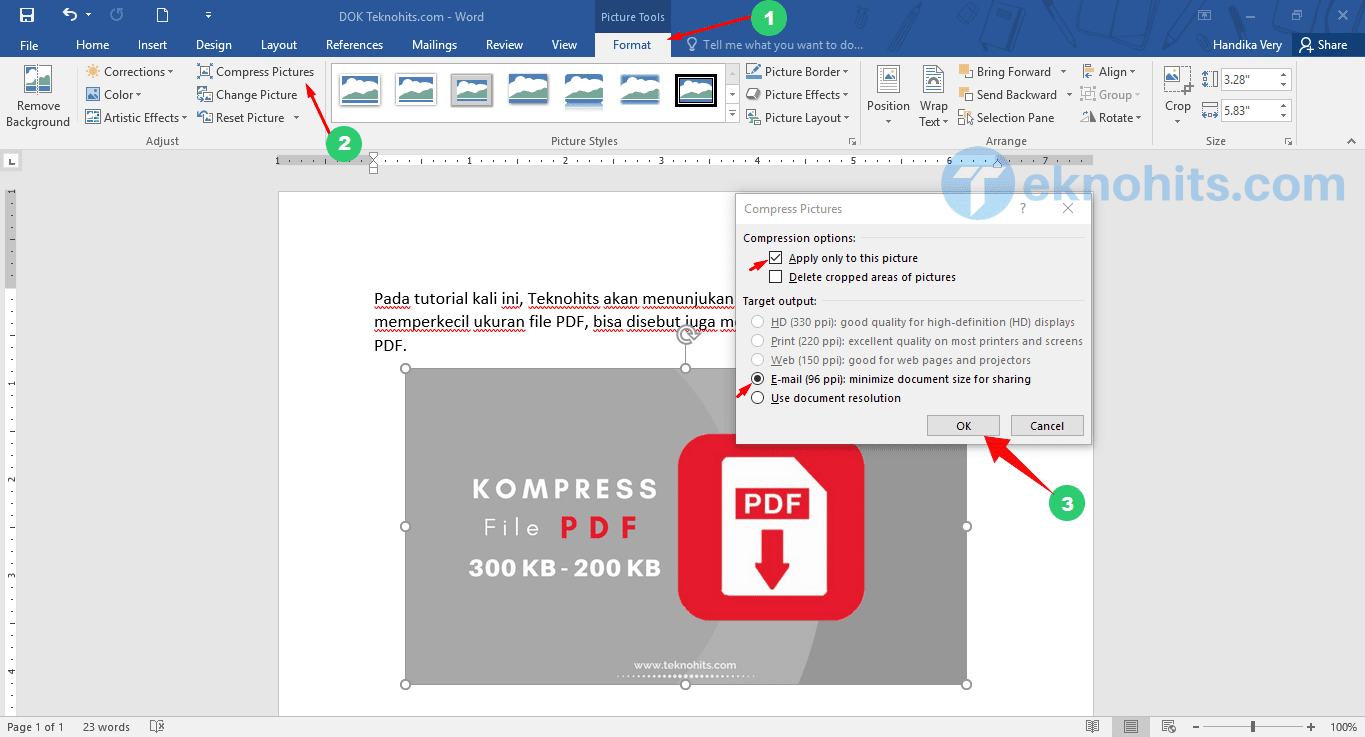Click the Undo arrow icon

(69, 15)
